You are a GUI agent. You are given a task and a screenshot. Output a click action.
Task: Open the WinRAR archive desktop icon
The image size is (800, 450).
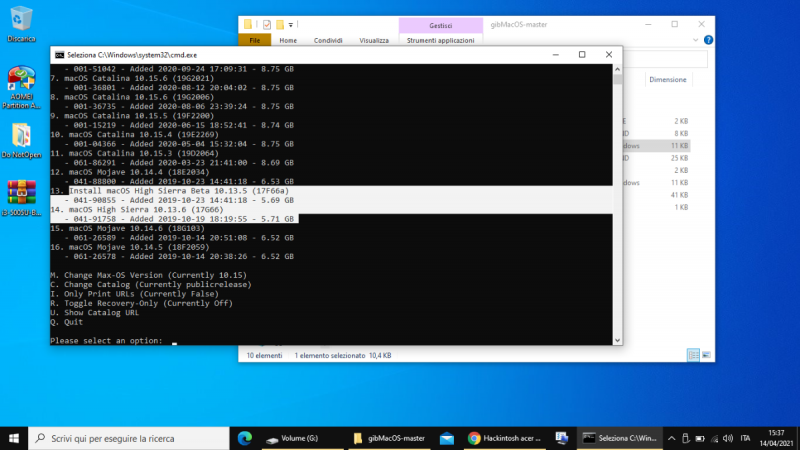pyautogui.click(x=21, y=198)
